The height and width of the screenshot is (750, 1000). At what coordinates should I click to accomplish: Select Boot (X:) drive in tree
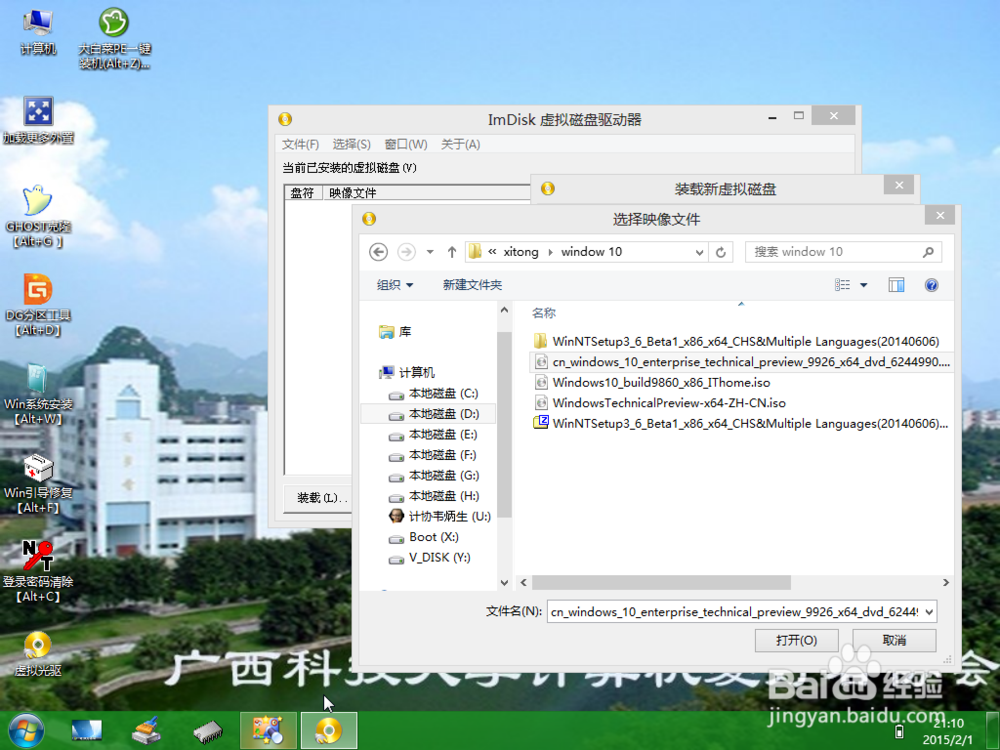[x=424, y=537]
